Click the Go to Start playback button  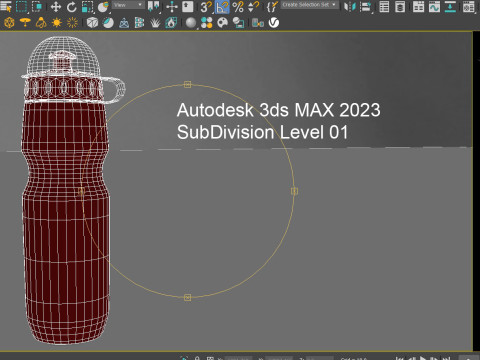(400, 358)
